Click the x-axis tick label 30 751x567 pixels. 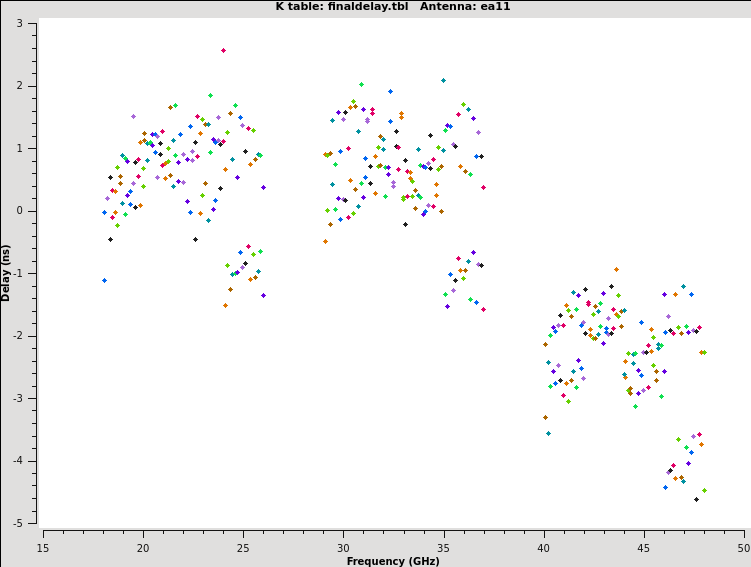pyautogui.click(x=343, y=548)
